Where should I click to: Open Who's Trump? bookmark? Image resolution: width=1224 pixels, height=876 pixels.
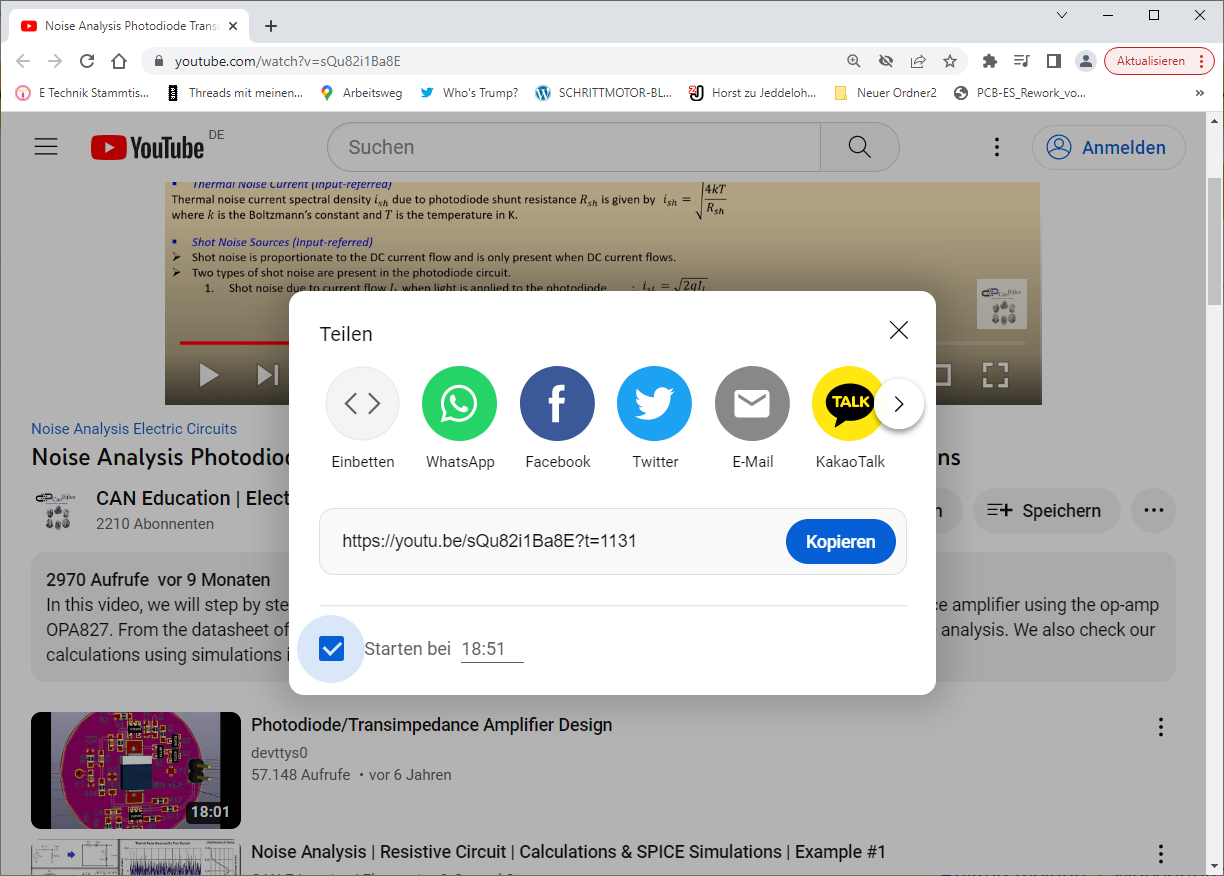pyautogui.click(x=468, y=93)
